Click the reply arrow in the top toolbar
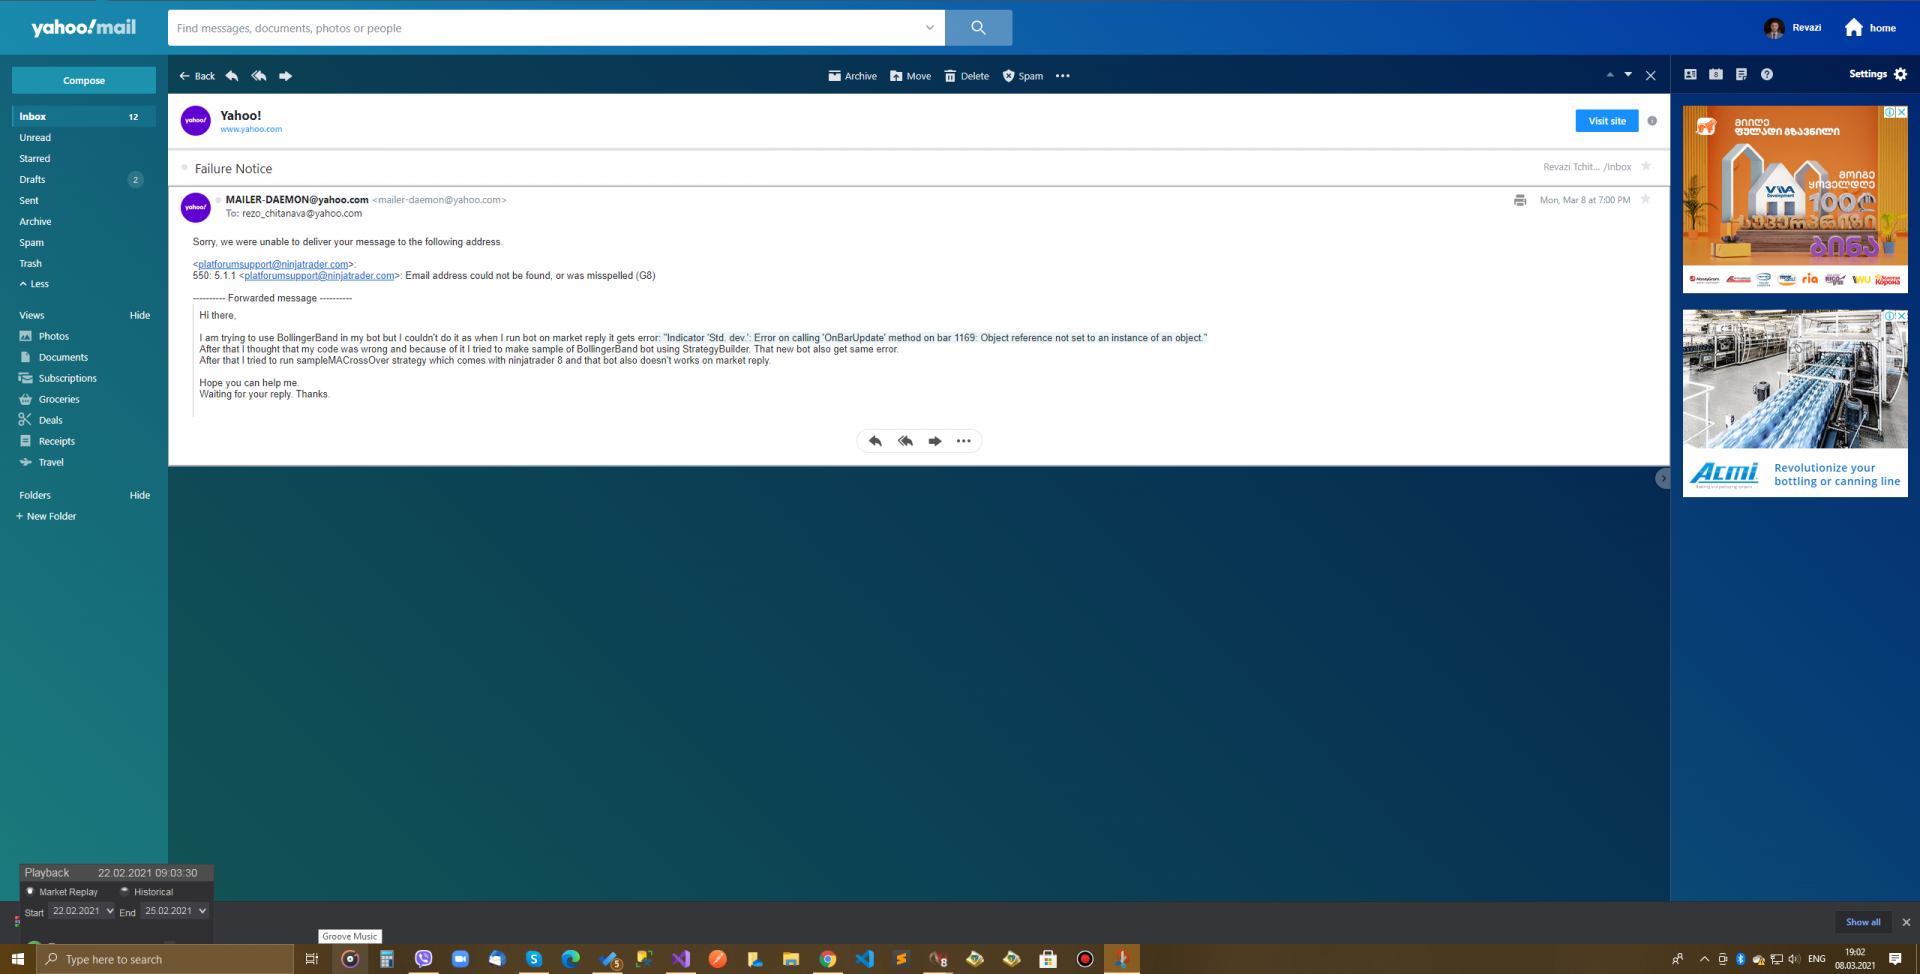 [232, 76]
